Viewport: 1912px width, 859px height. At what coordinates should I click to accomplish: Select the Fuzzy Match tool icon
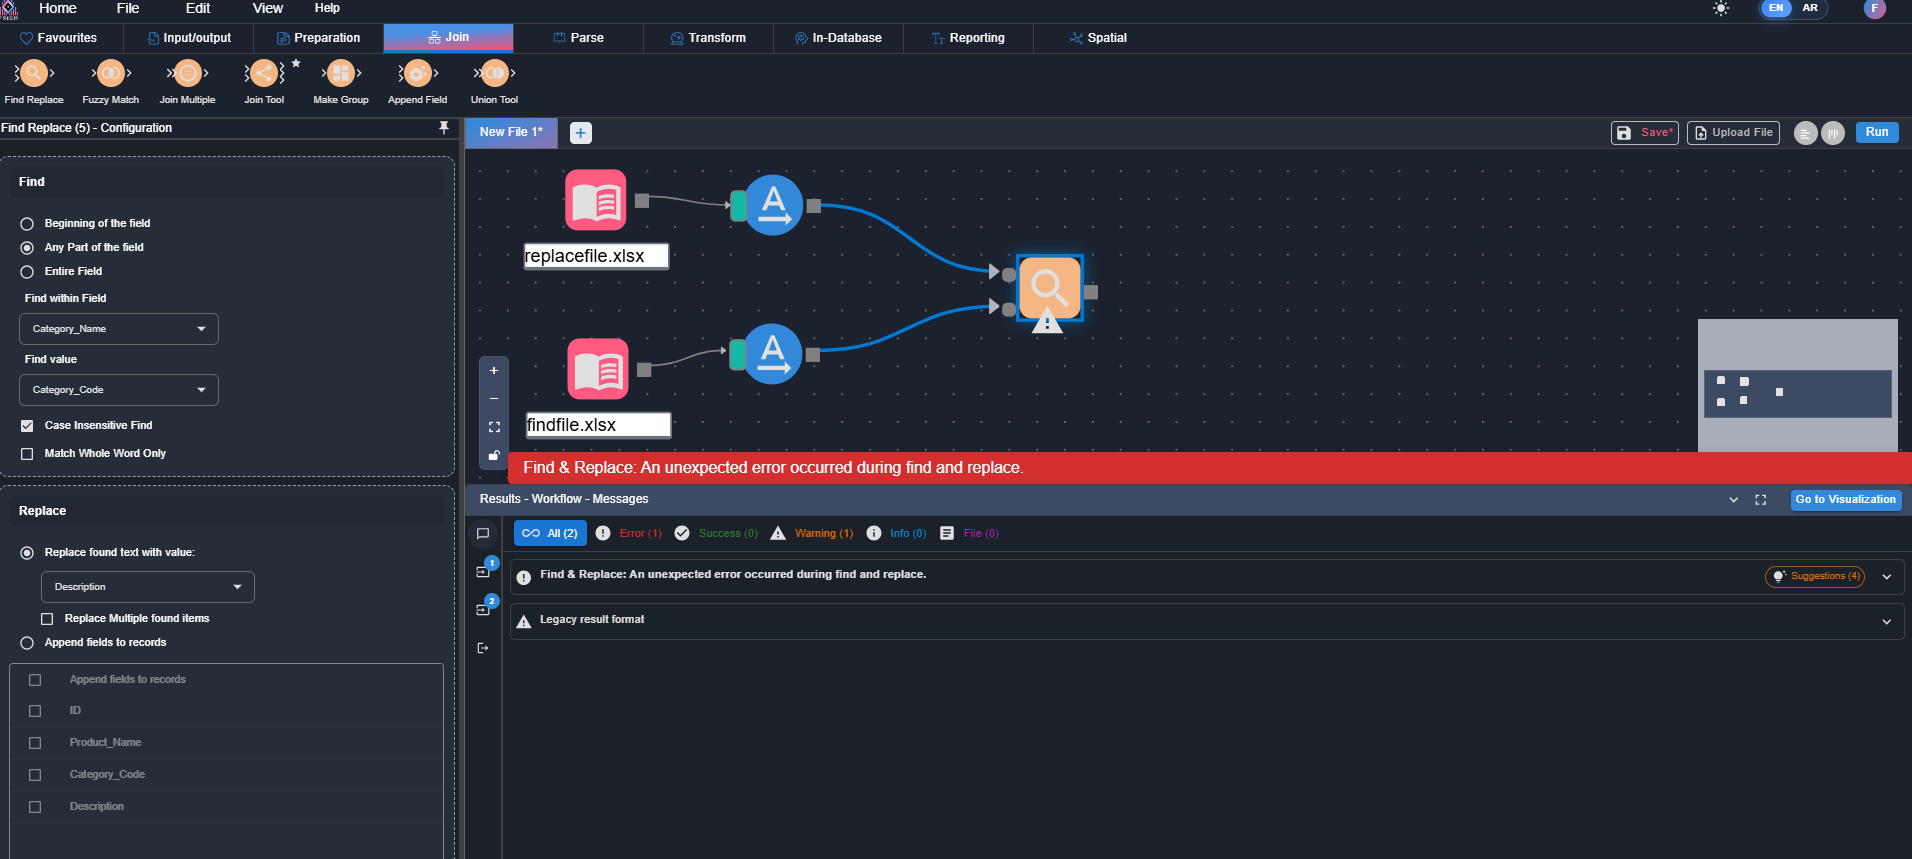pos(110,74)
